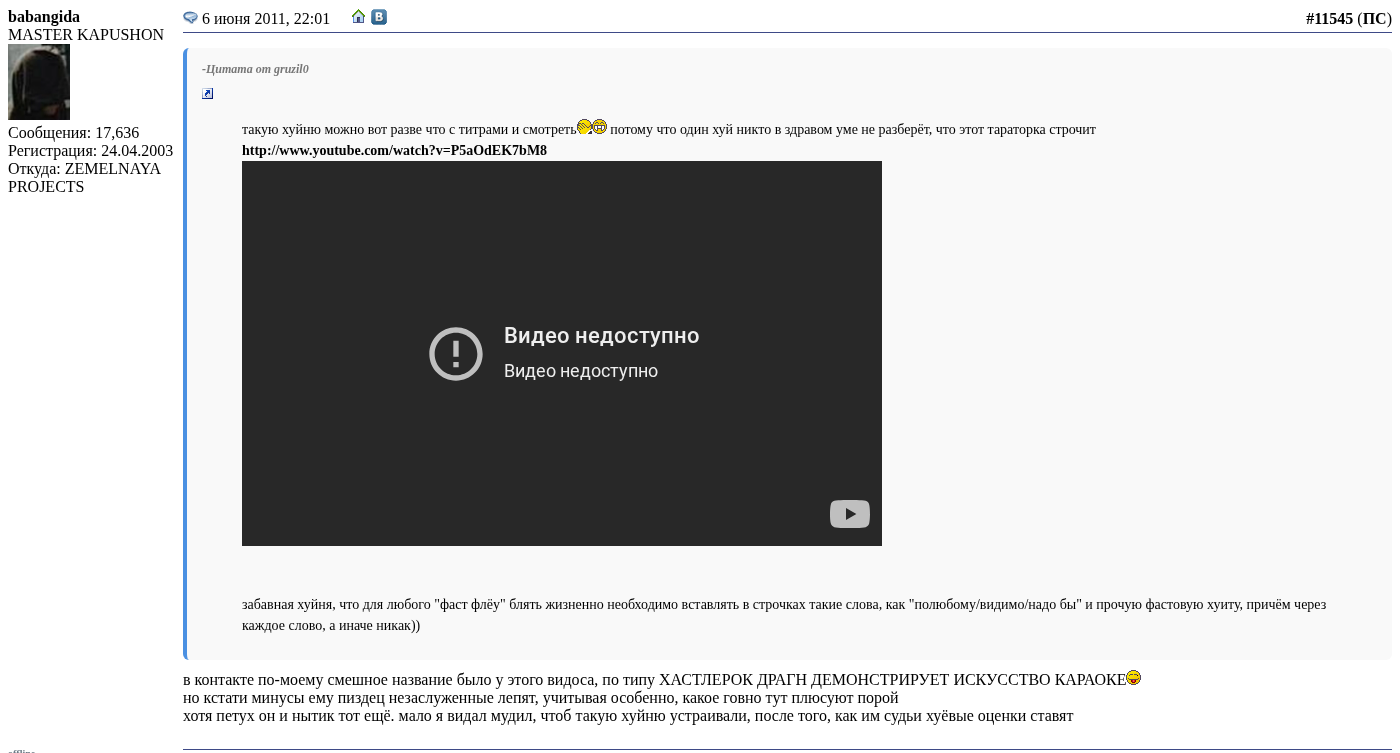Jump to original post via quote arrow icon
The height and width of the screenshot is (753, 1400).
208,94
